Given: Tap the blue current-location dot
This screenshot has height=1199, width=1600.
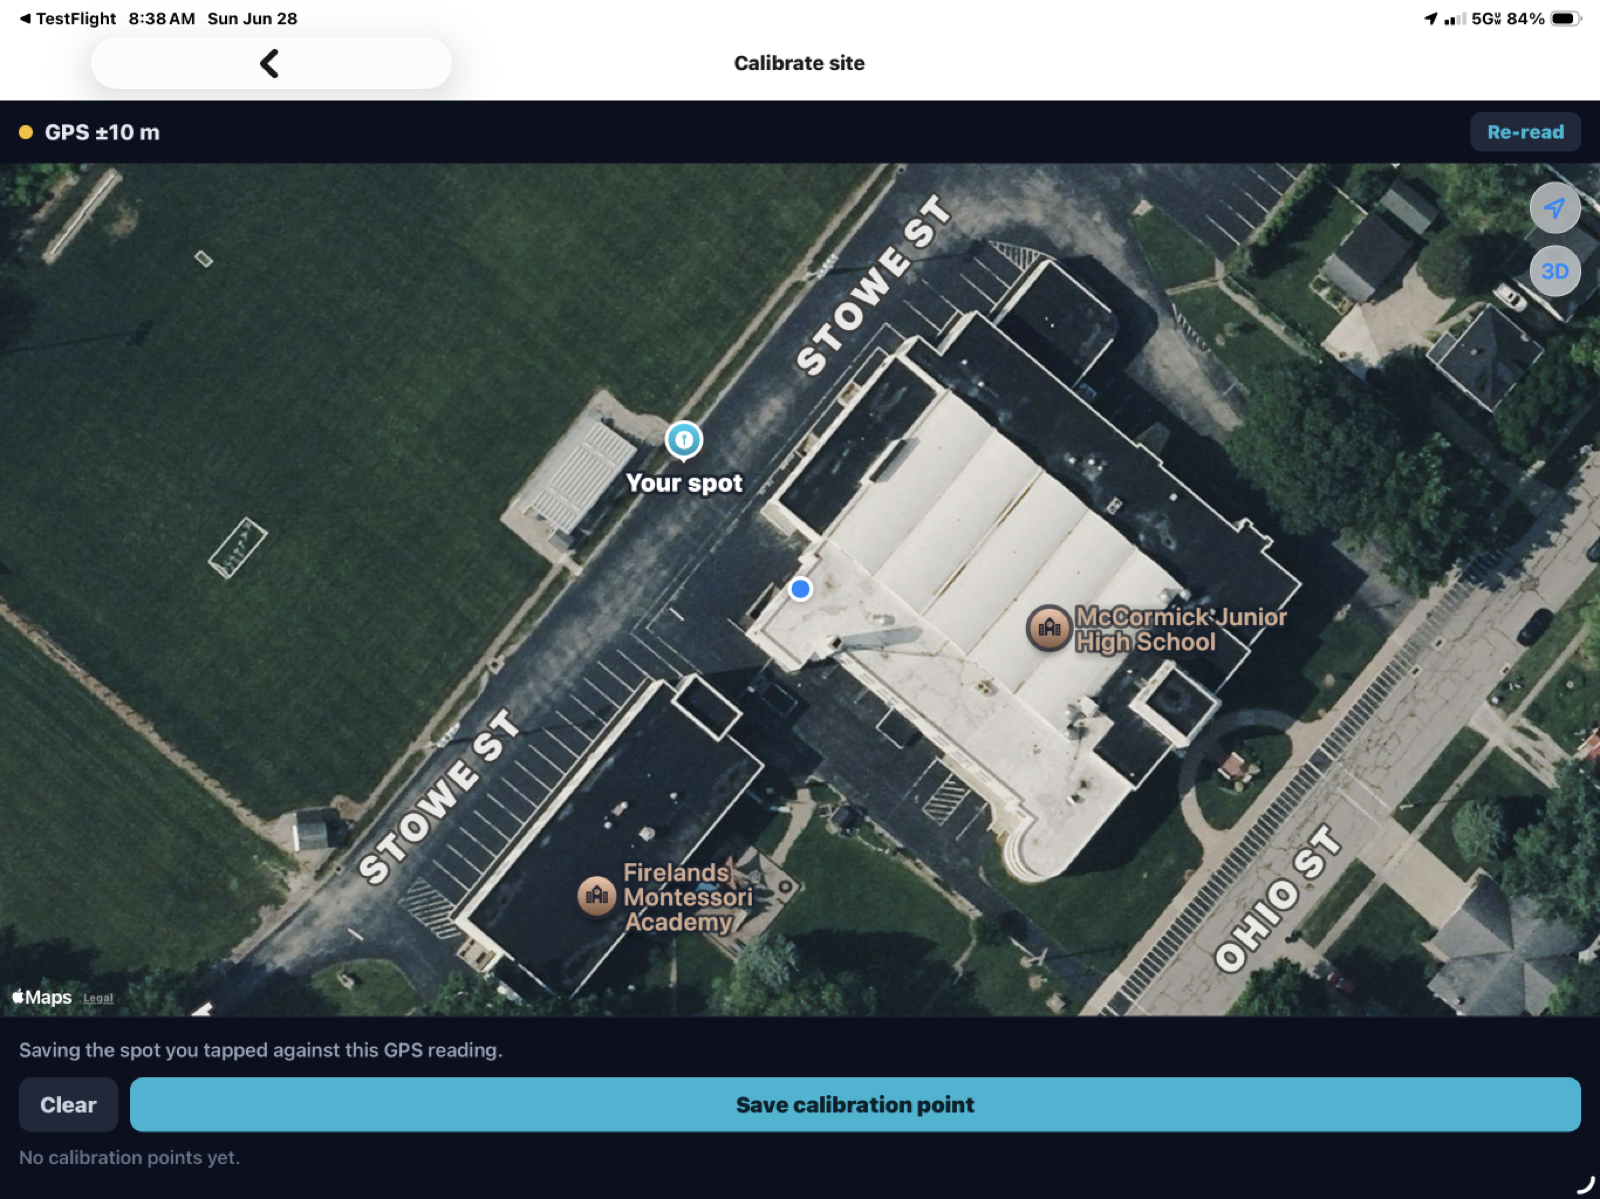Looking at the screenshot, I should click(800, 589).
